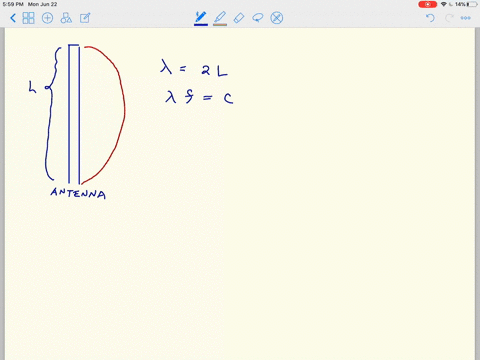Select the blue pen tool
Viewport: 480px width, 360px height.
tap(201, 18)
